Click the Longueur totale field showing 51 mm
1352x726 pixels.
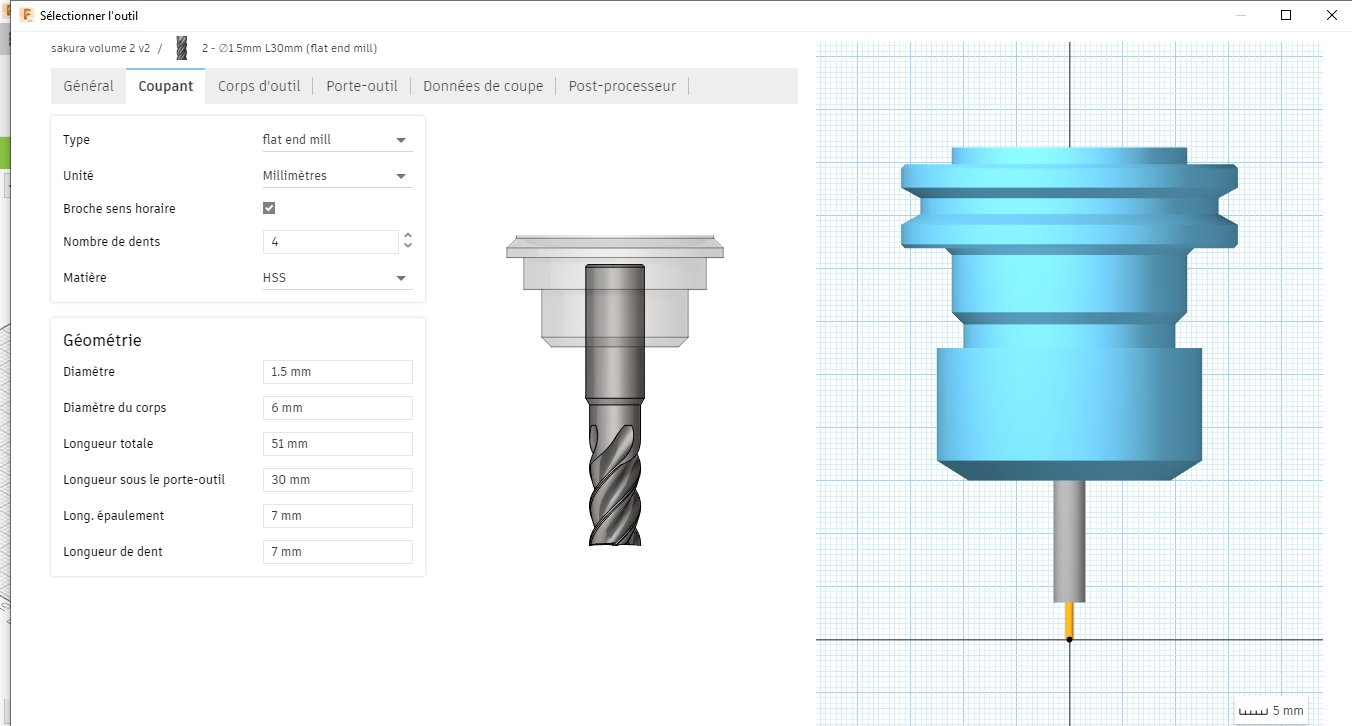(x=338, y=444)
